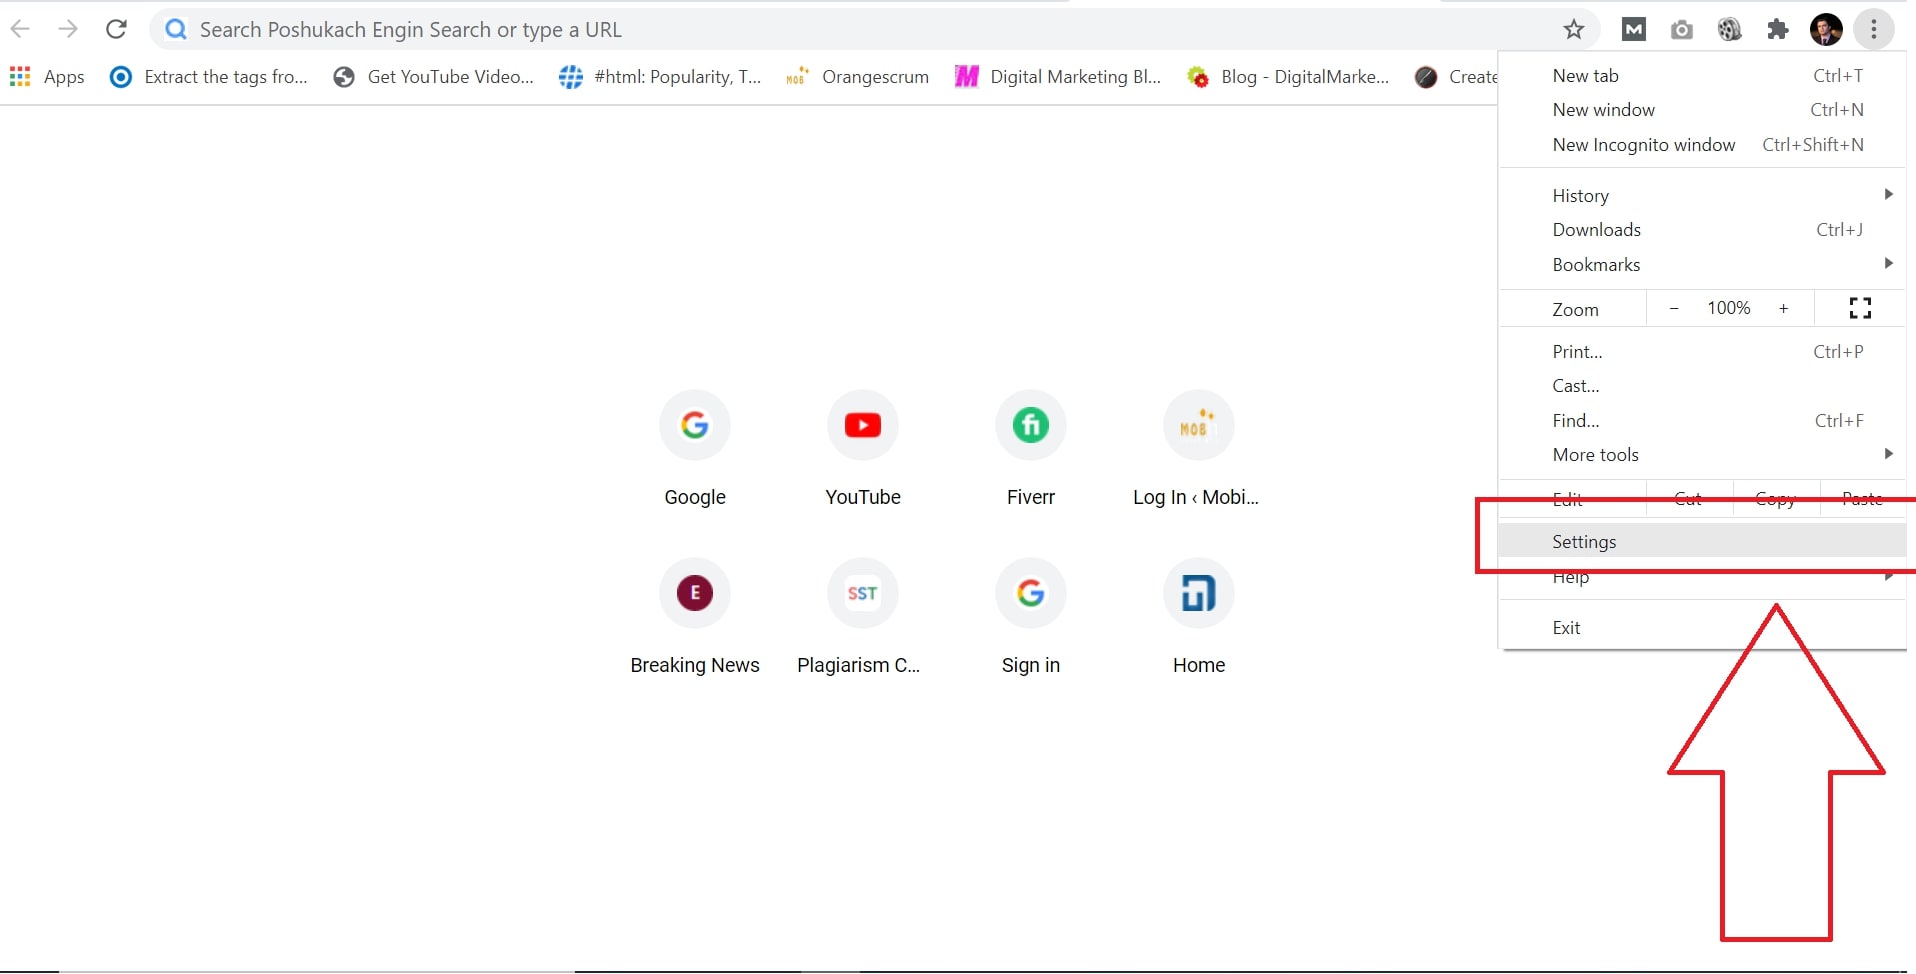Open the Orangescrum bookmark

(x=875, y=76)
